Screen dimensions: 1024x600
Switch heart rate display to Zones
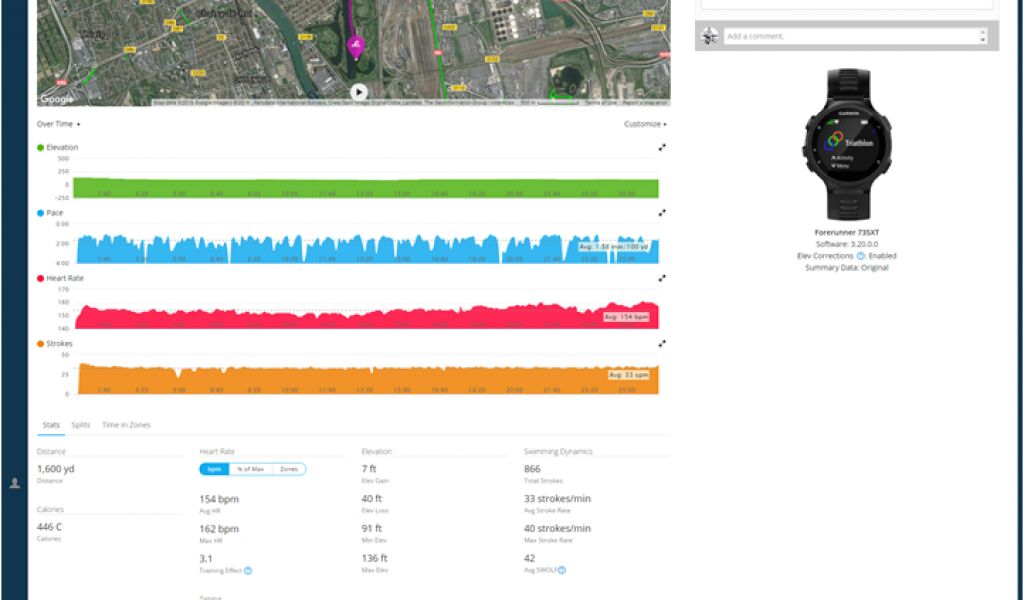287,469
